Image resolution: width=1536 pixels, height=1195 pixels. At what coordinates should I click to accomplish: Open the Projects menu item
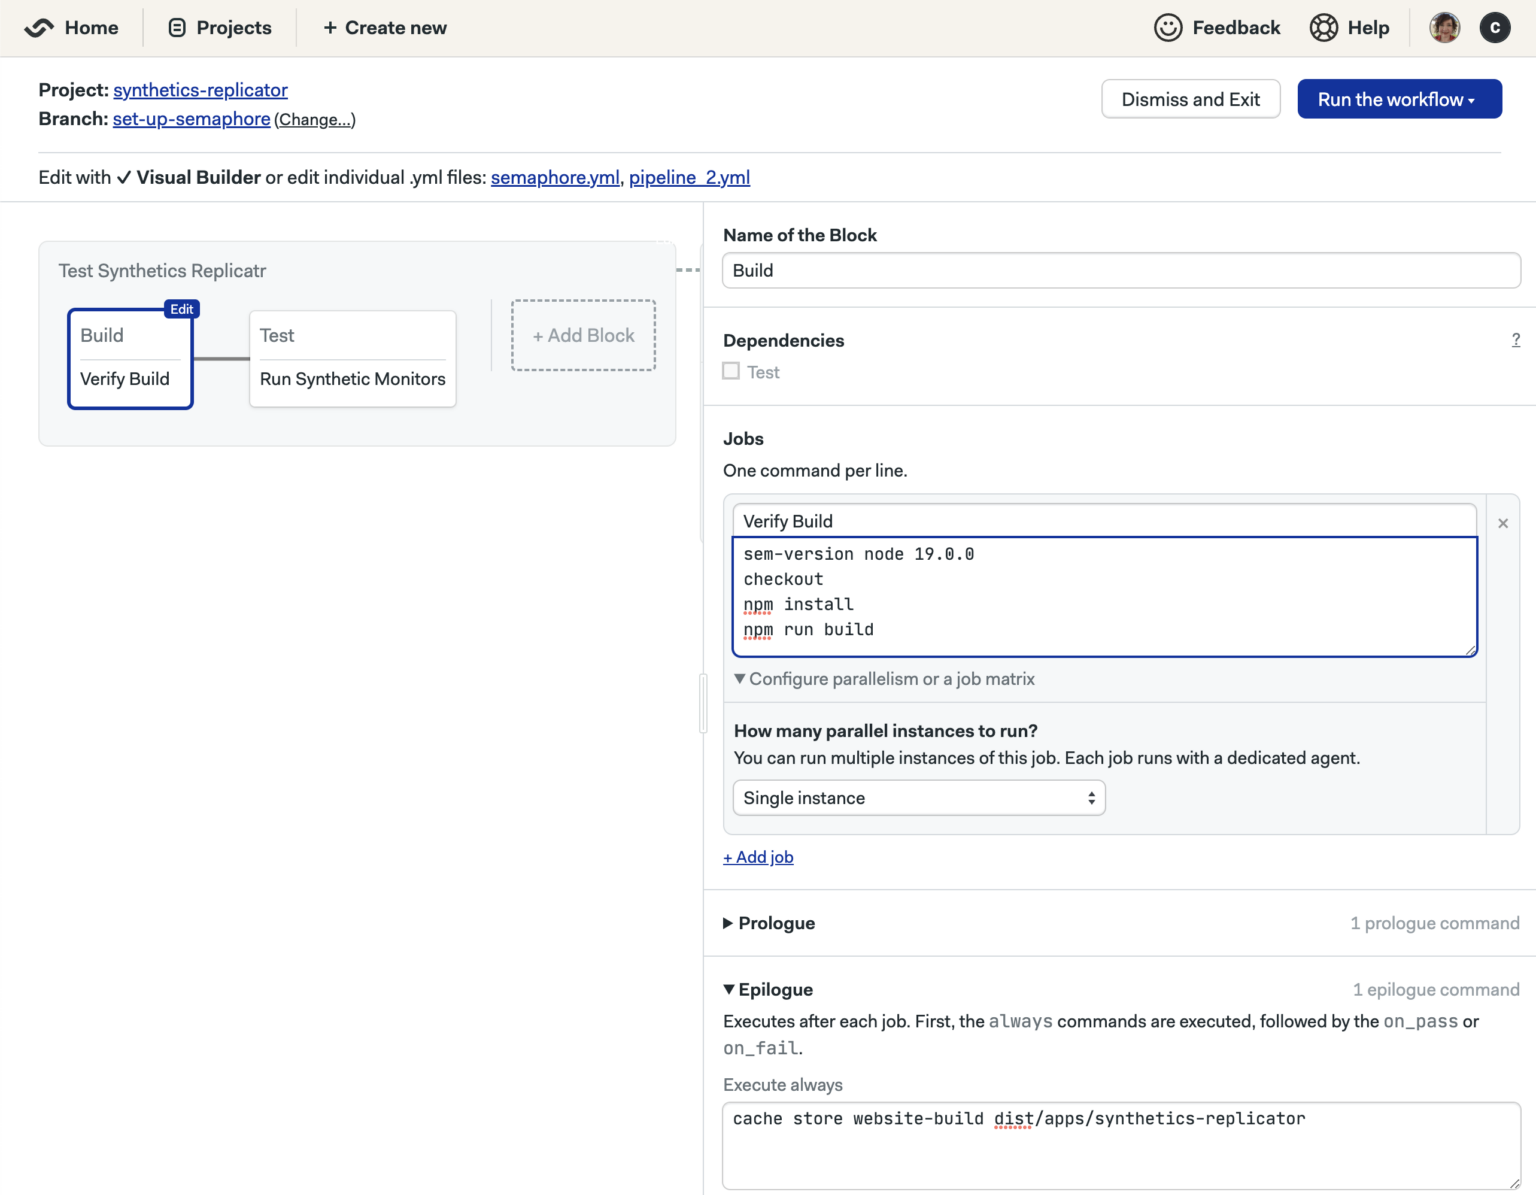pyautogui.click(x=232, y=27)
